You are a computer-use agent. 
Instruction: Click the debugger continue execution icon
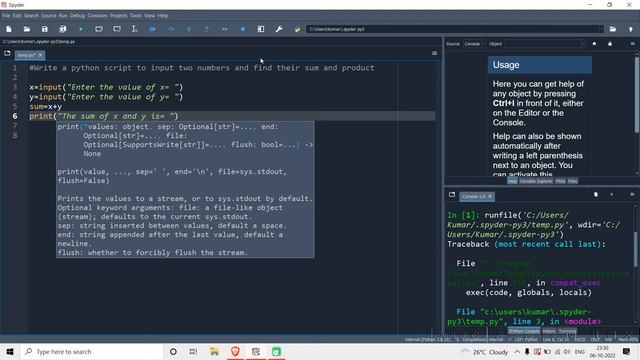pos(224,29)
